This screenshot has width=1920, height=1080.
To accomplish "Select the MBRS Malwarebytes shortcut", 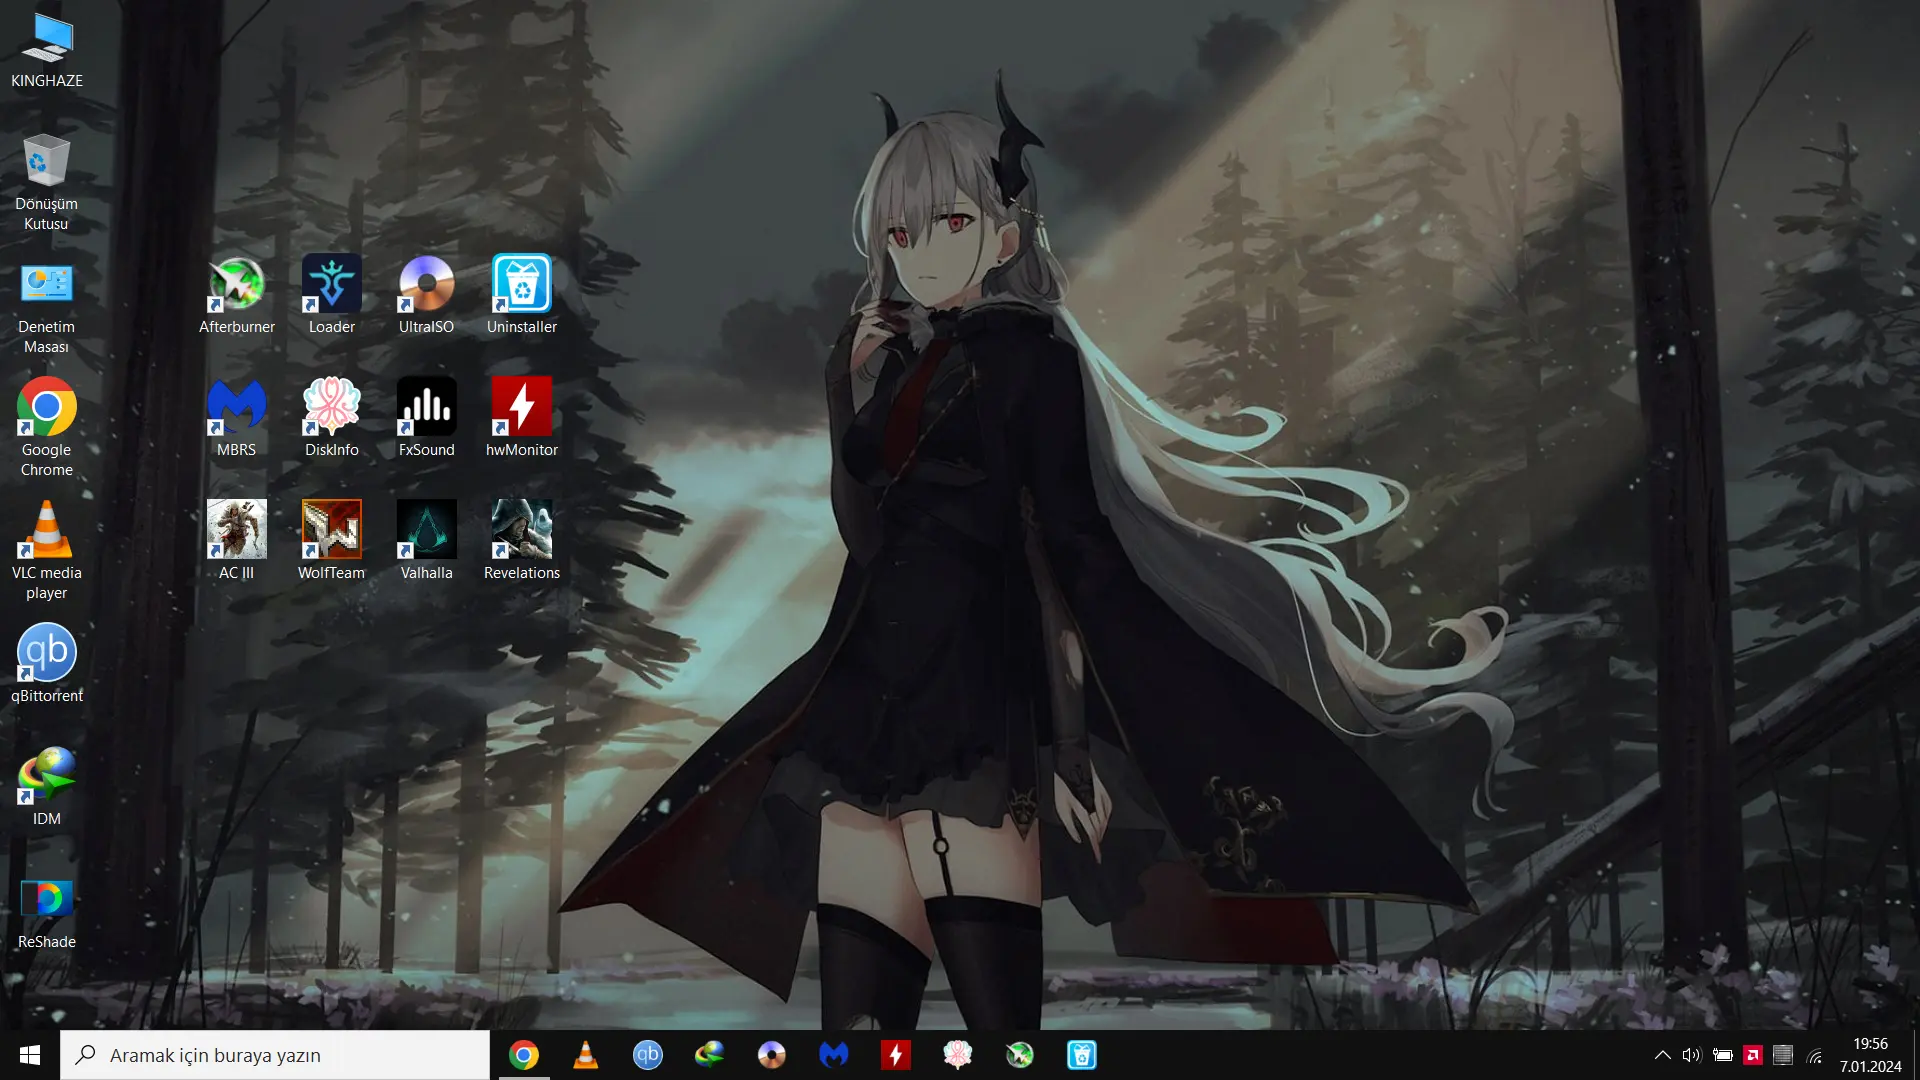I will (237, 418).
